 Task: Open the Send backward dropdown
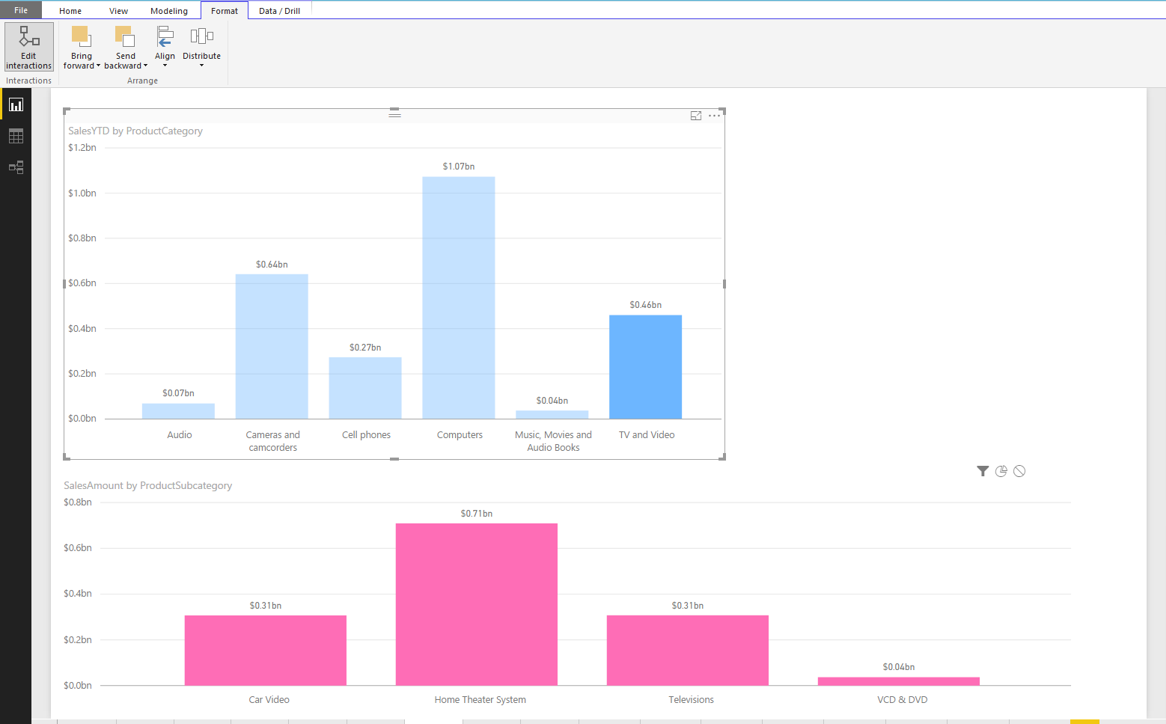(x=126, y=48)
